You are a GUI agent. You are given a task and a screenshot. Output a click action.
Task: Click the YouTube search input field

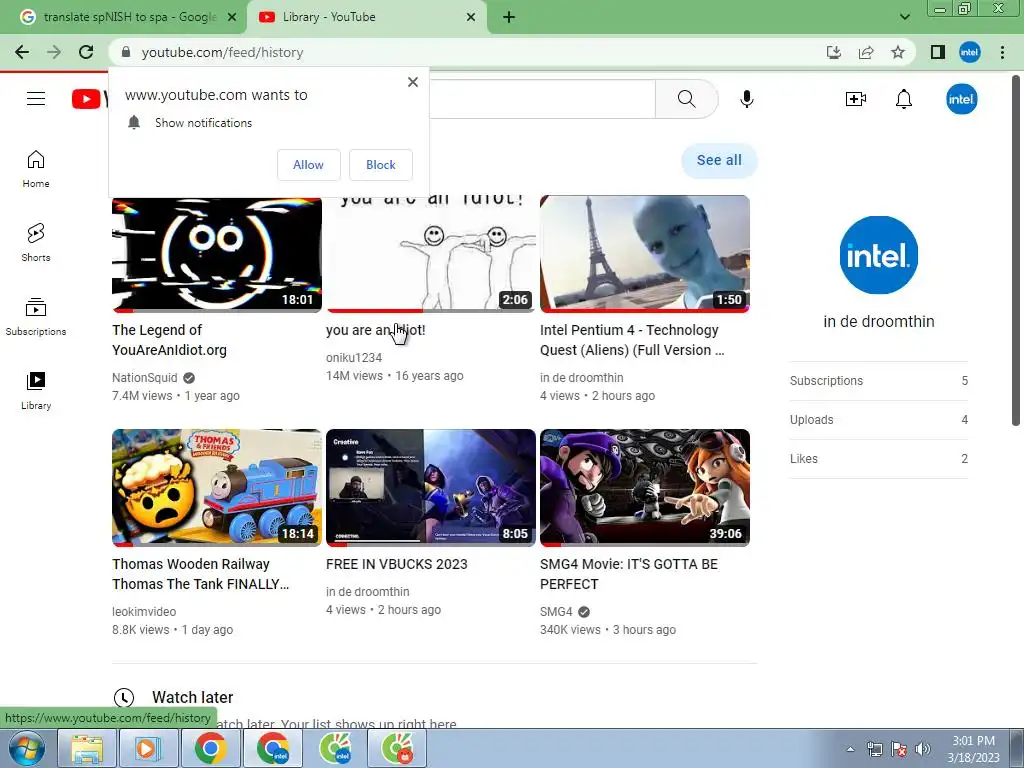(542, 99)
